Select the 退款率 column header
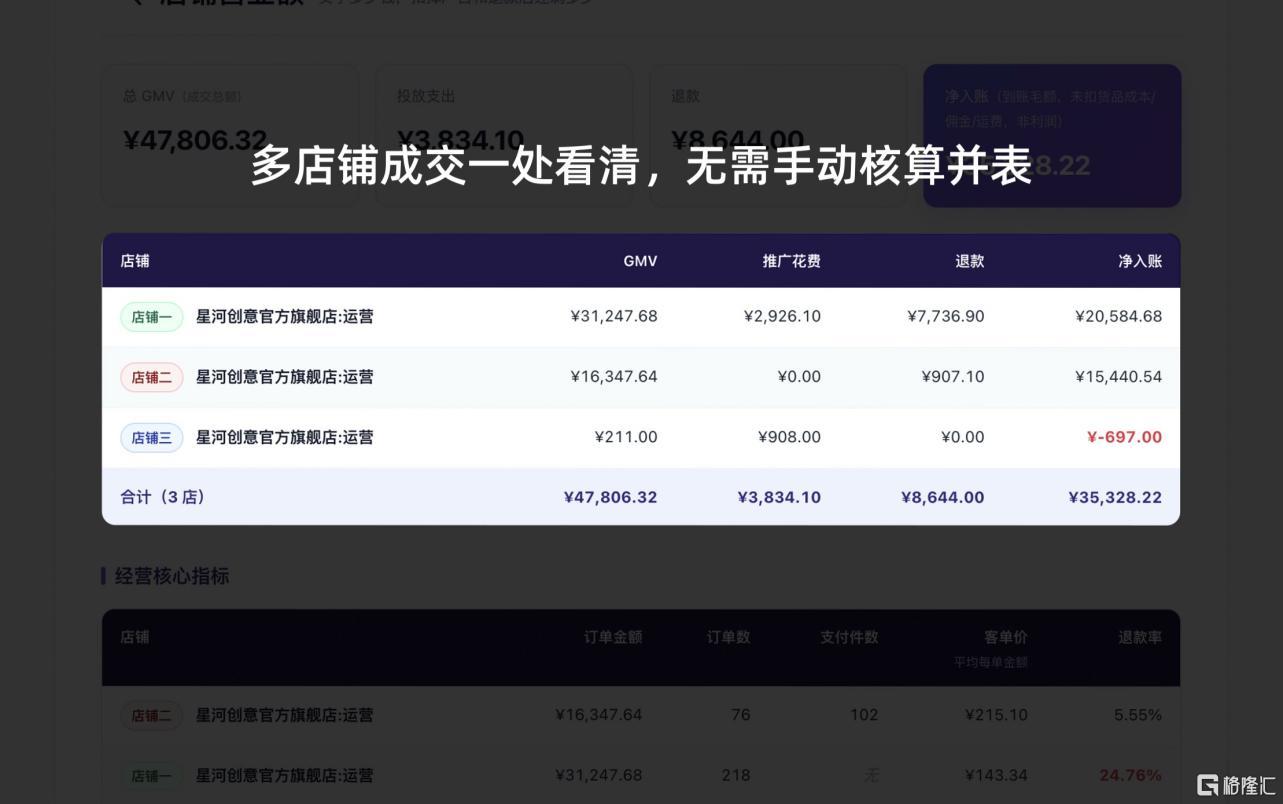Viewport: 1283px width, 804px height. click(1140, 637)
